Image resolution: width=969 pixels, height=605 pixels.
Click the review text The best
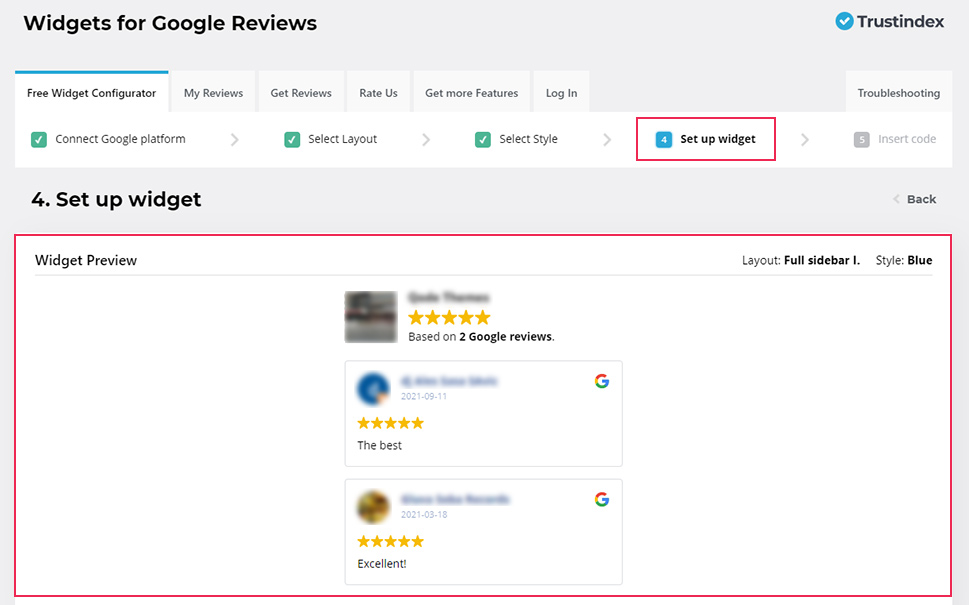[x=379, y=446]
